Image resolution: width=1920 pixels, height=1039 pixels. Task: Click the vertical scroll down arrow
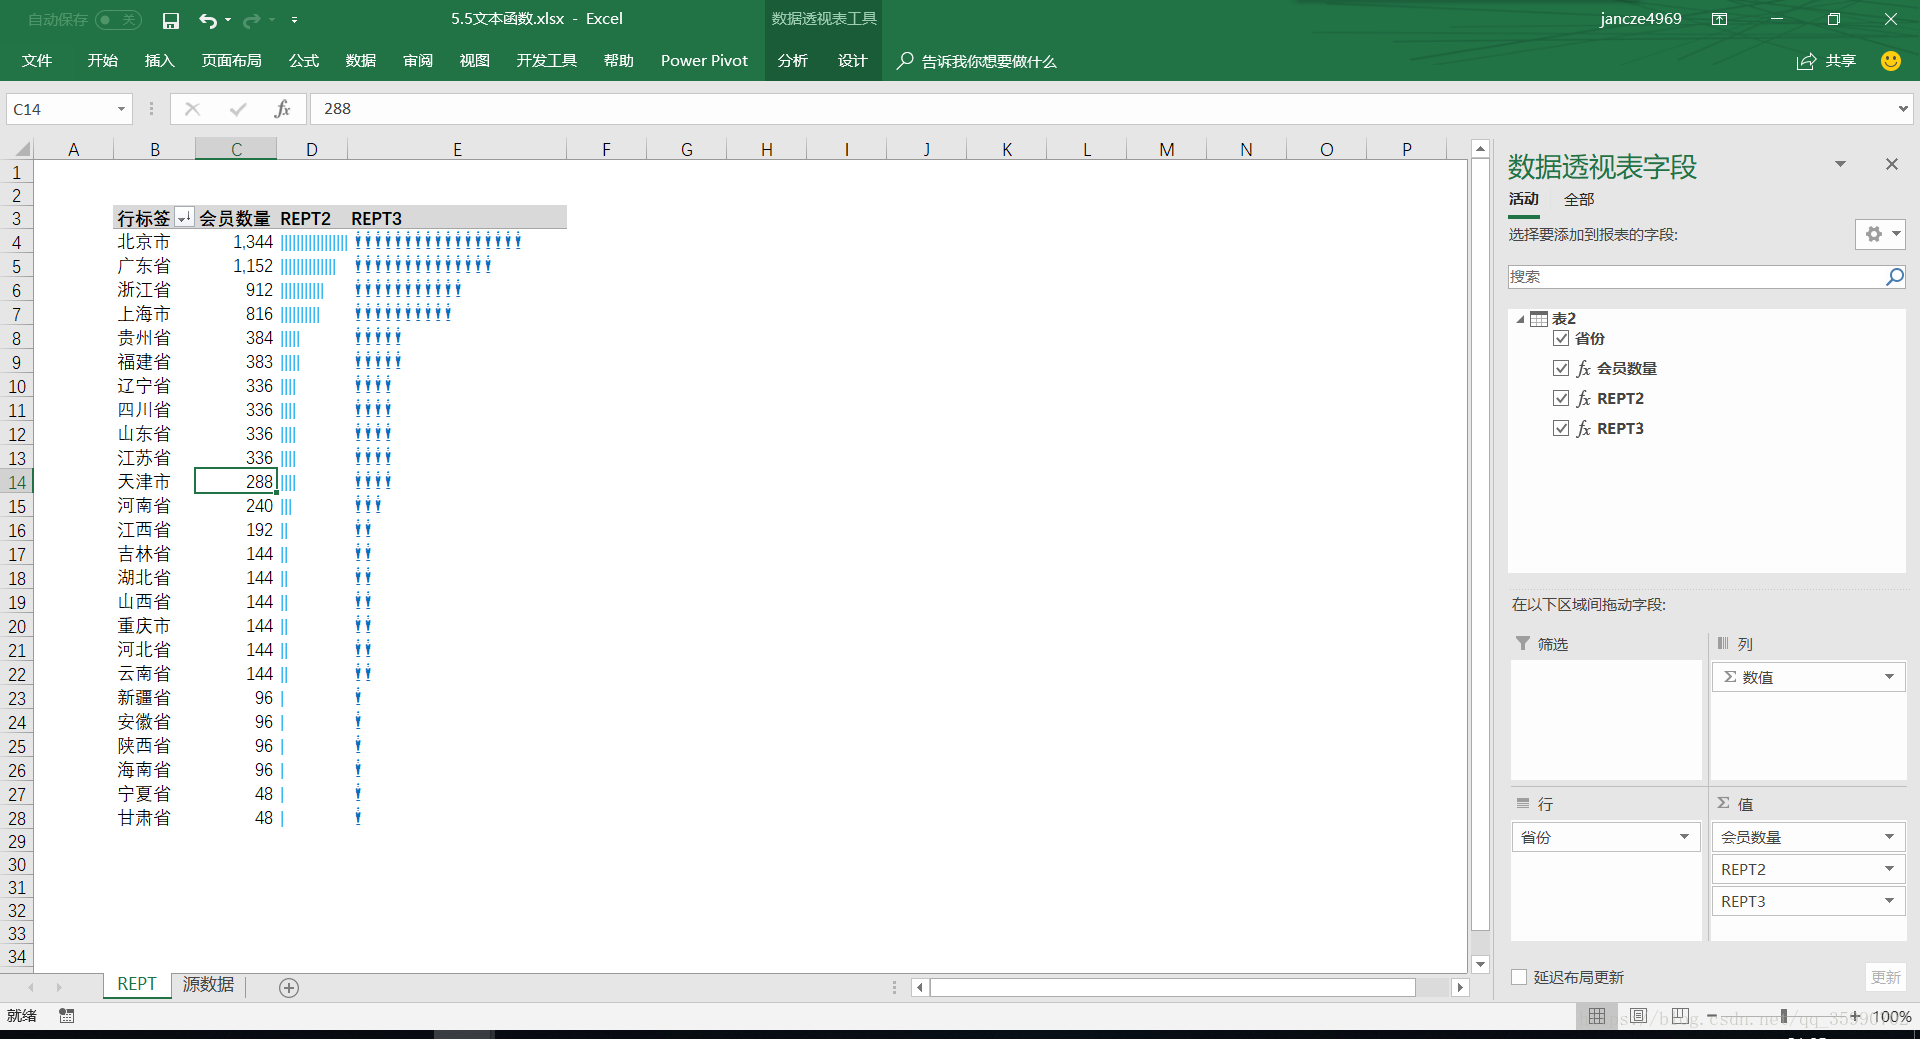point(1480,964)
